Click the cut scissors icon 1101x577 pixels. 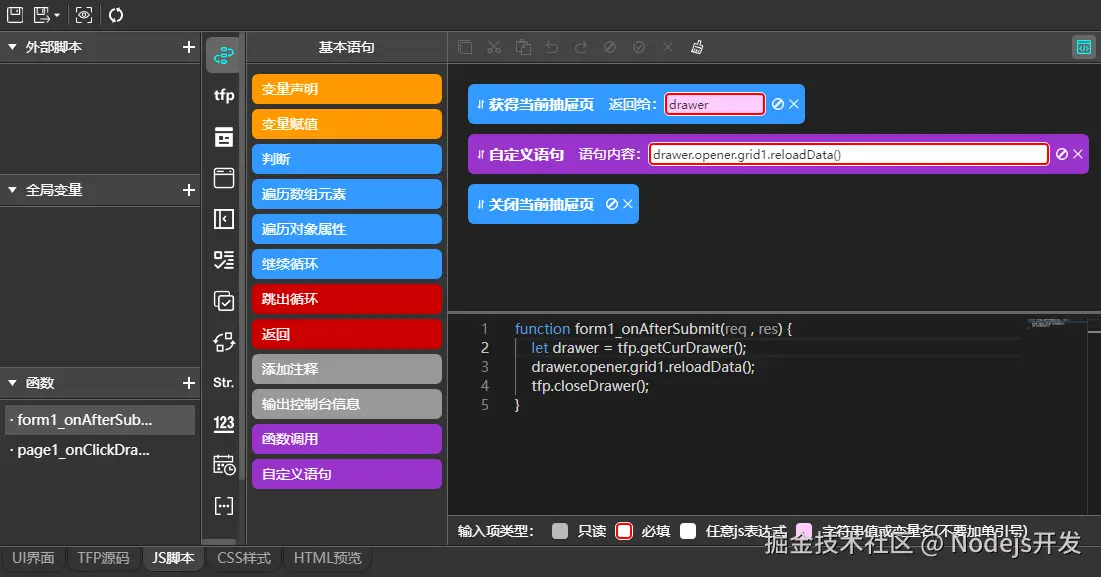(494, 47)
